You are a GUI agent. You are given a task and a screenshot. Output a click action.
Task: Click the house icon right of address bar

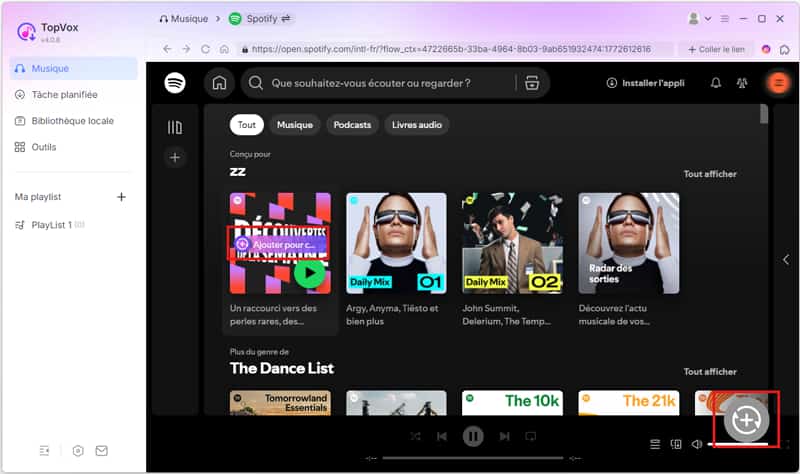(x=785, y=49)
